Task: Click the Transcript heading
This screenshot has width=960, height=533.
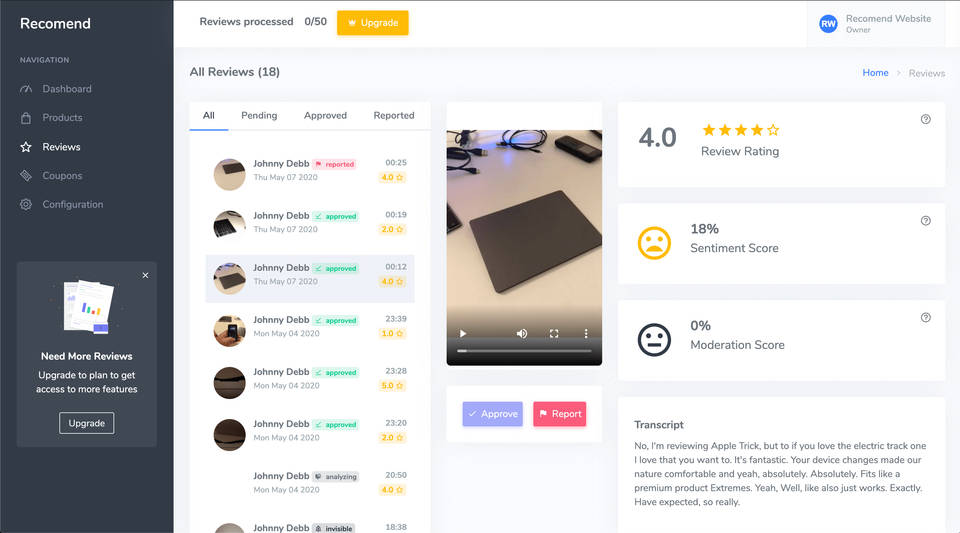Action: point(659,425)
